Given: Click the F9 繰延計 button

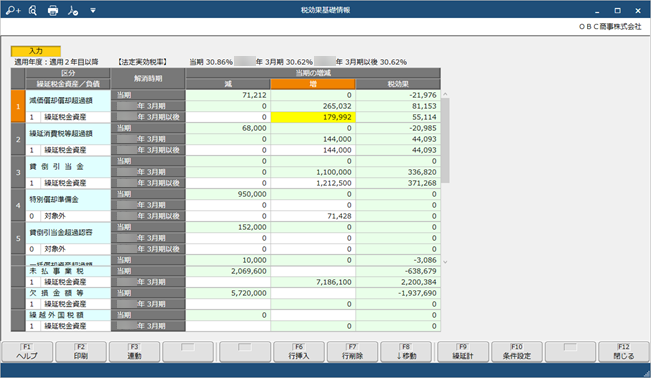Looking at the screenshot, I should coord(463,351).
